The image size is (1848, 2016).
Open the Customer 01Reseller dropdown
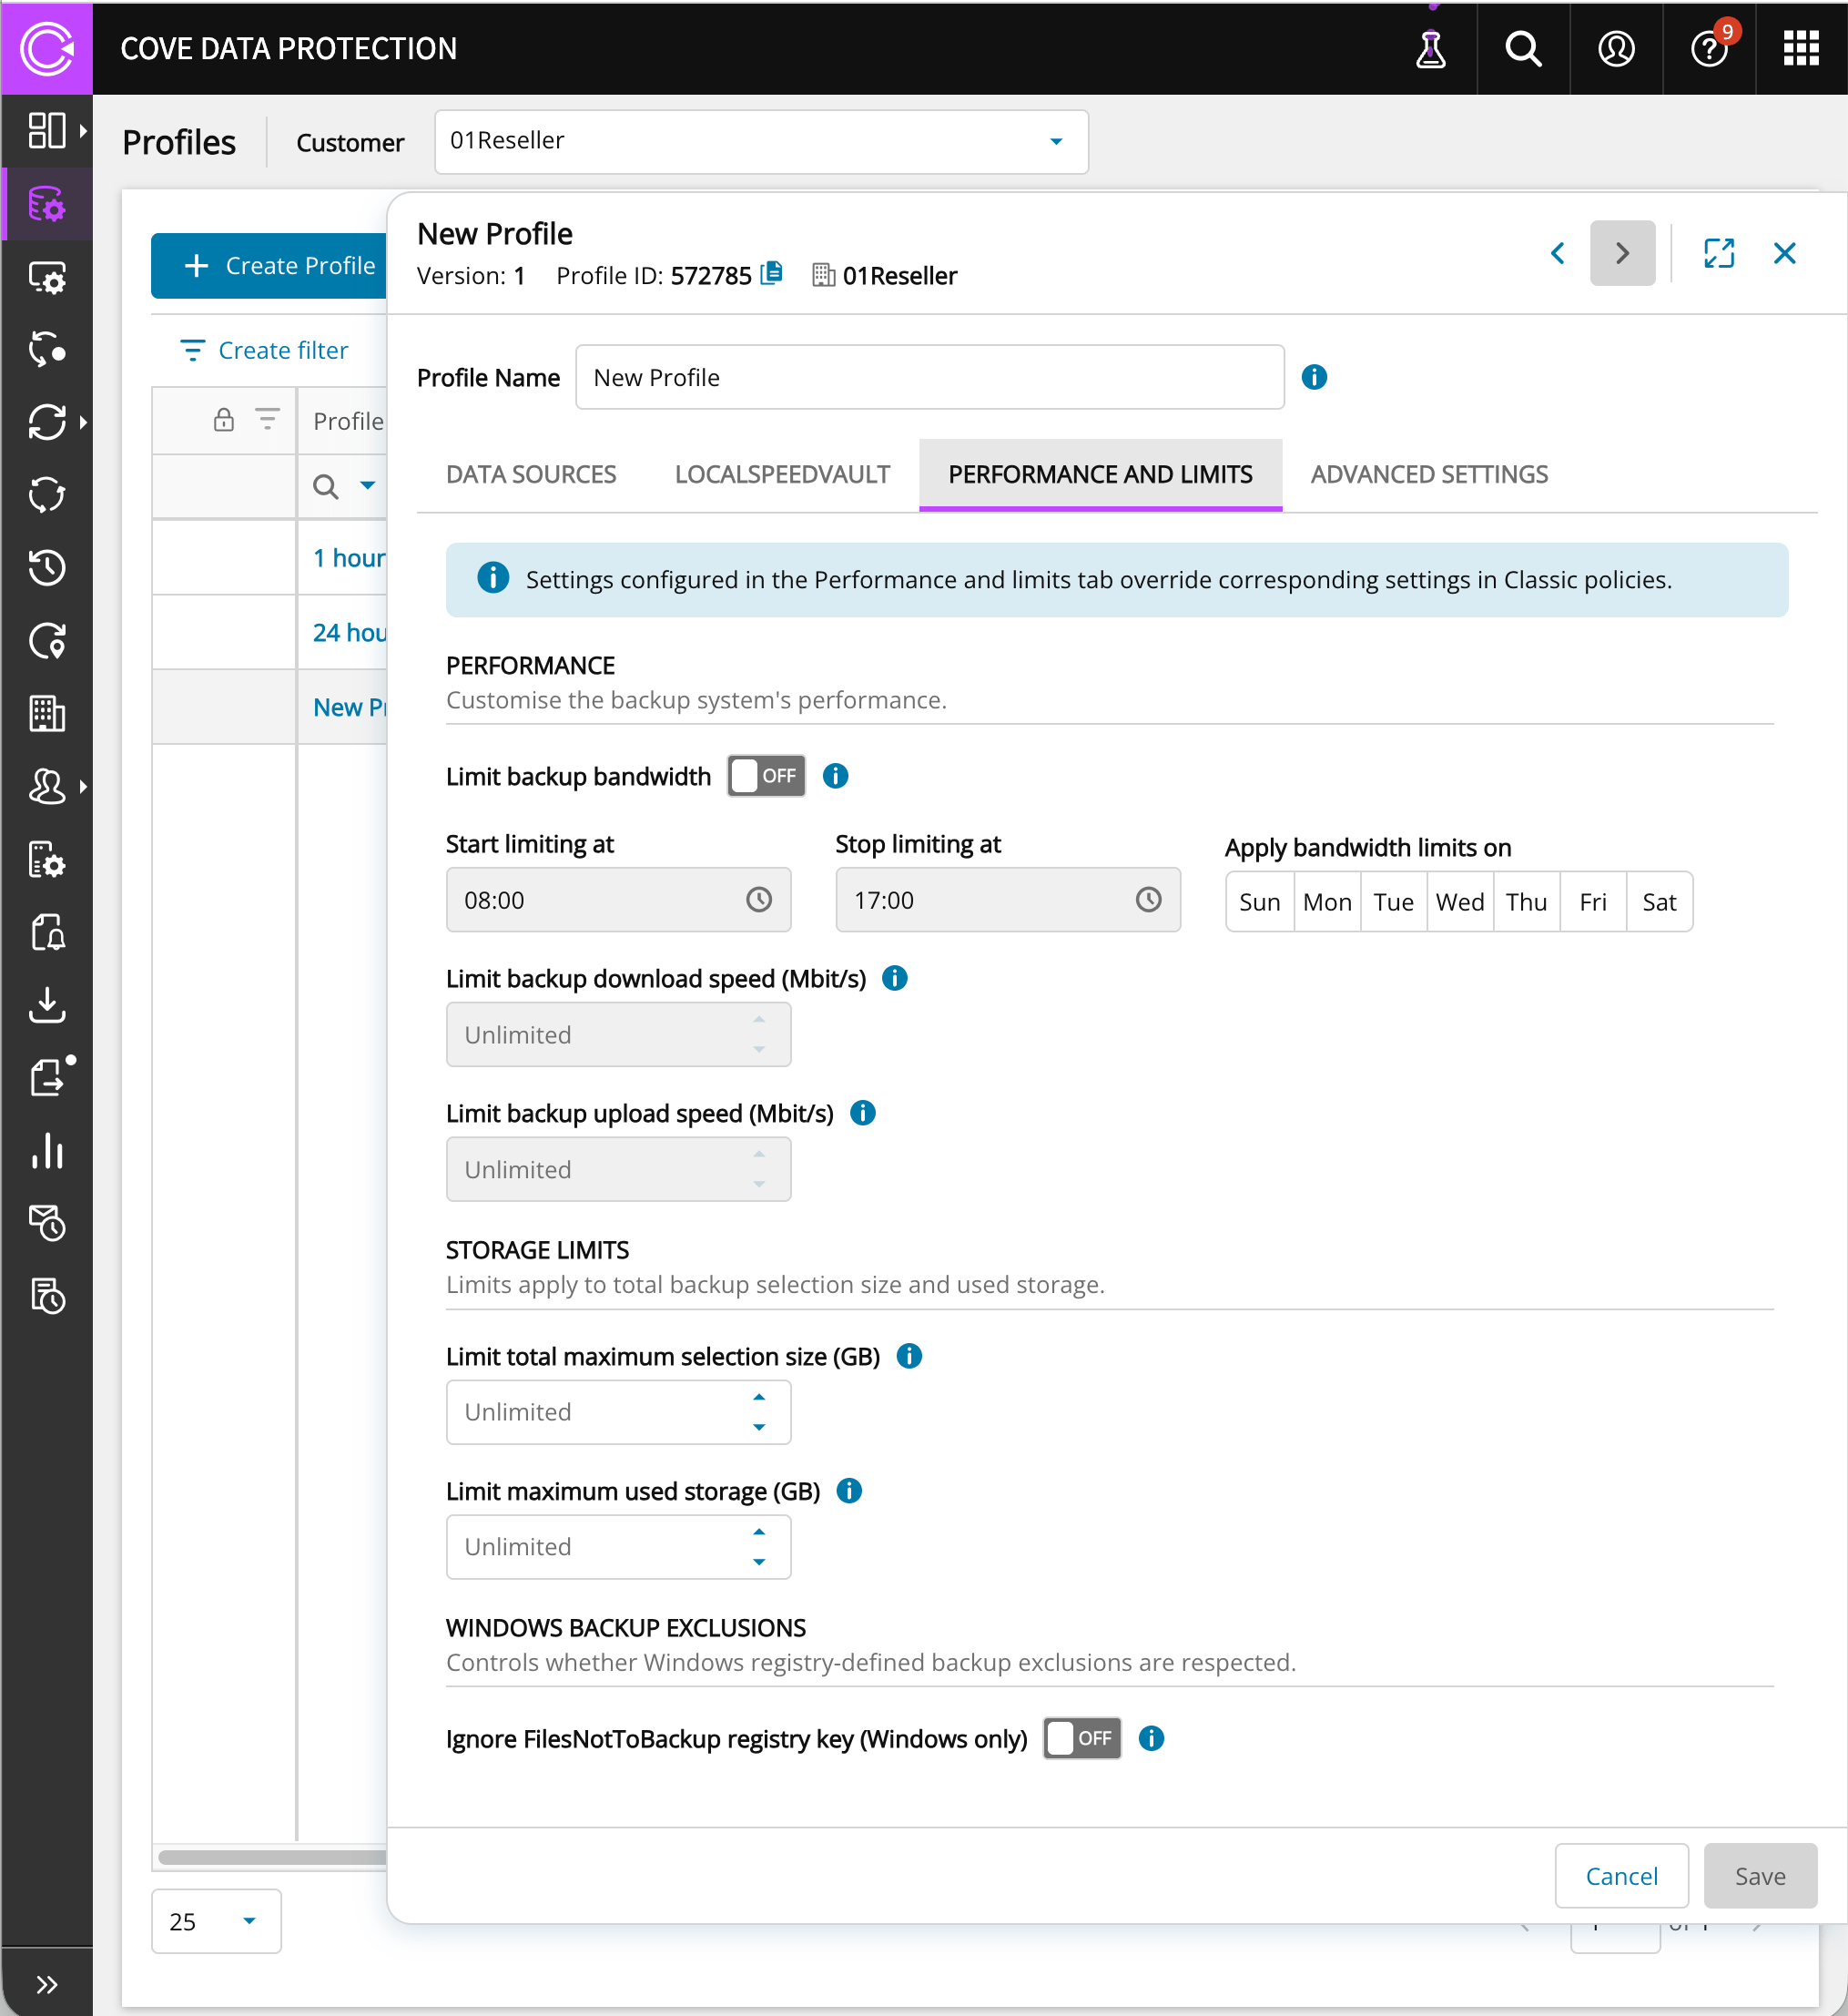[x=761, y=141]
